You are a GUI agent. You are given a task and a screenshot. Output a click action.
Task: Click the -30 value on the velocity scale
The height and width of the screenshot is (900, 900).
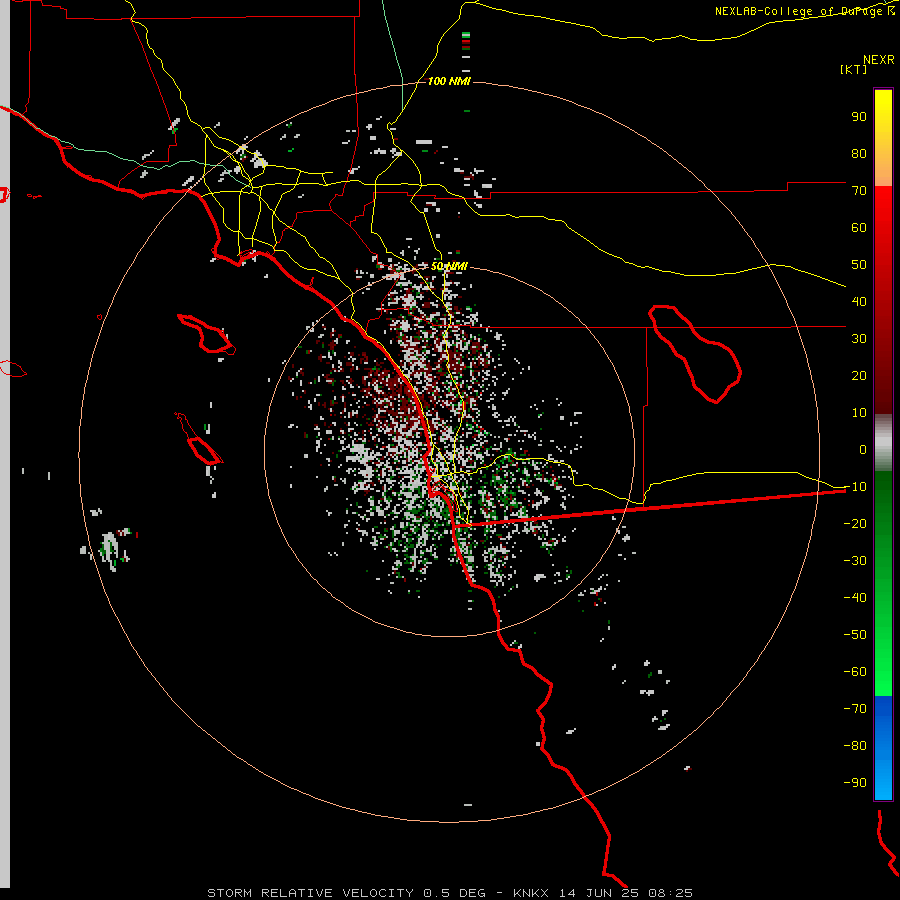click(855, 561)
